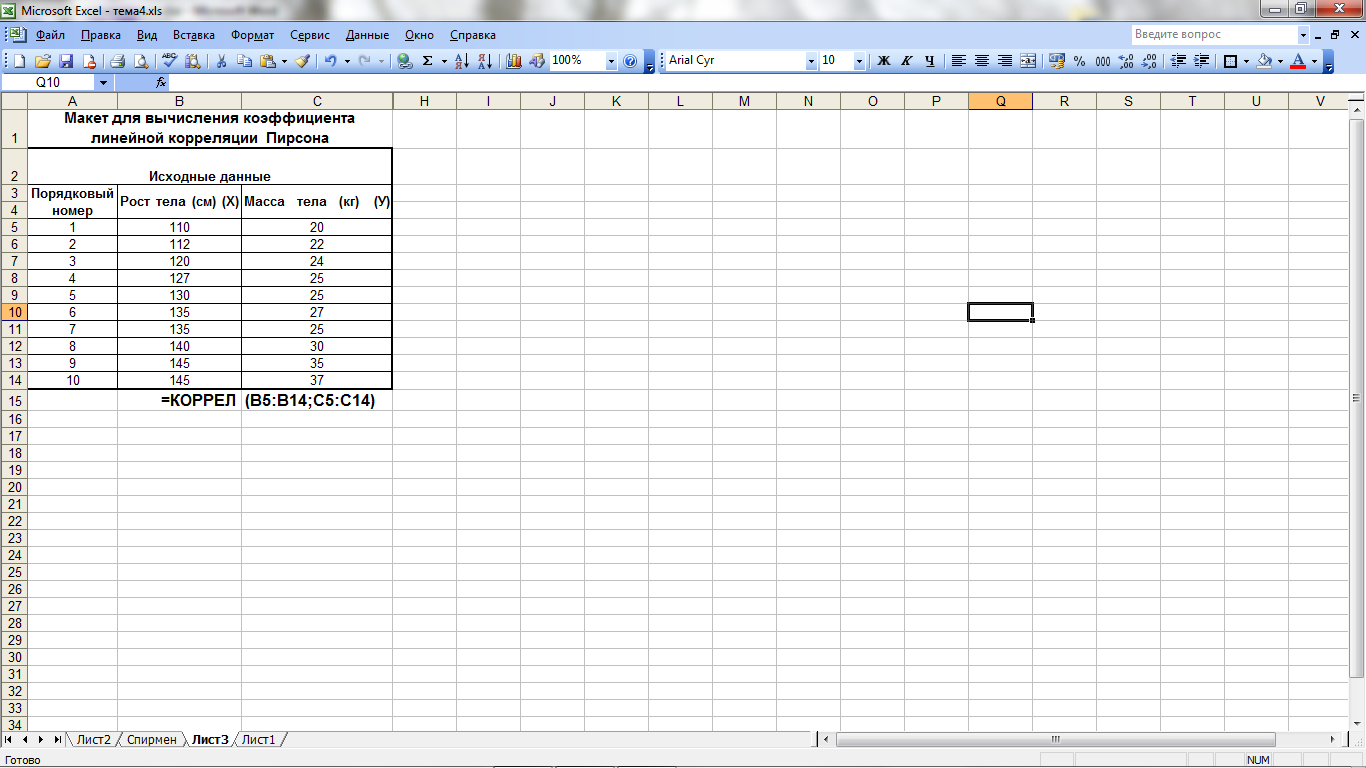Open the Research binoculars-book icon

pos(192,61)
